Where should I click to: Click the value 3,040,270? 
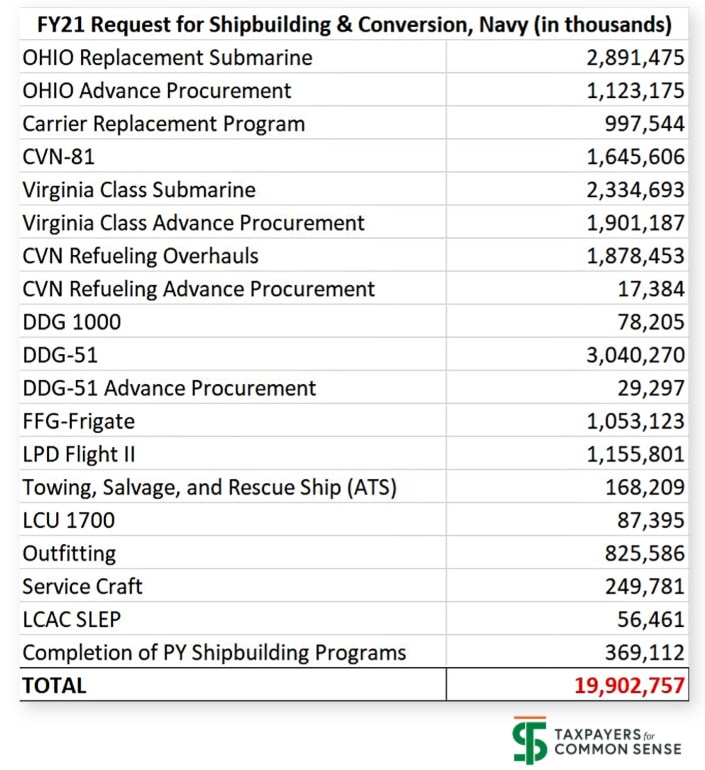tap(635, 355)
